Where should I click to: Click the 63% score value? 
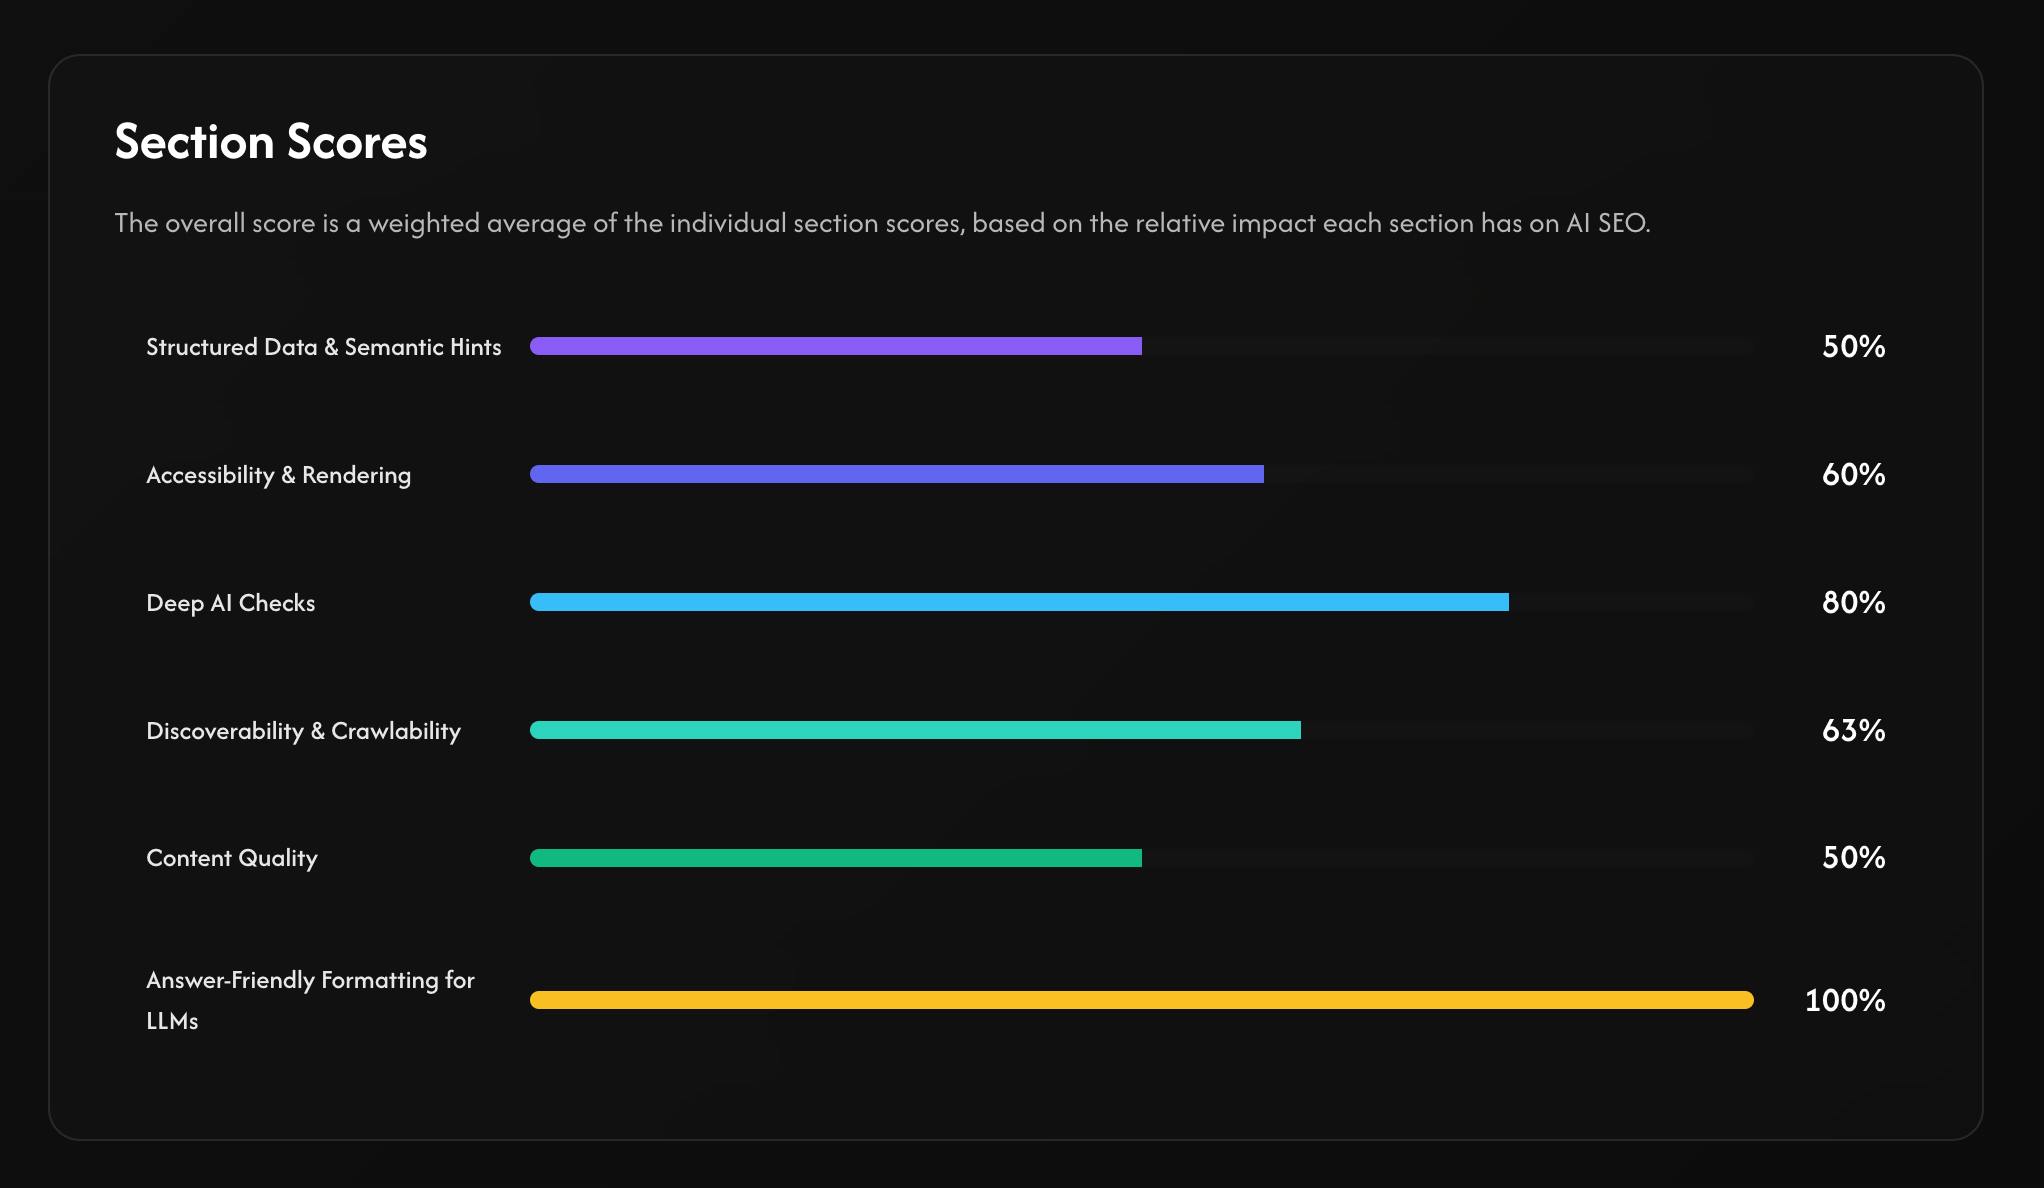click(x=1853, y=730)
